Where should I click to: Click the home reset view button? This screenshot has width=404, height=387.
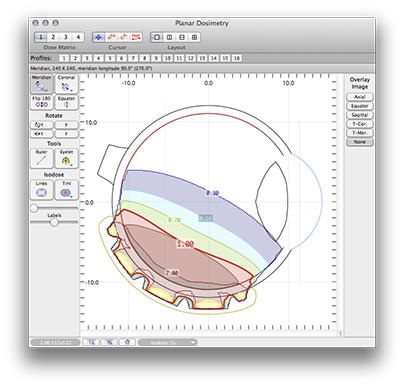click(x=127, y=342)
